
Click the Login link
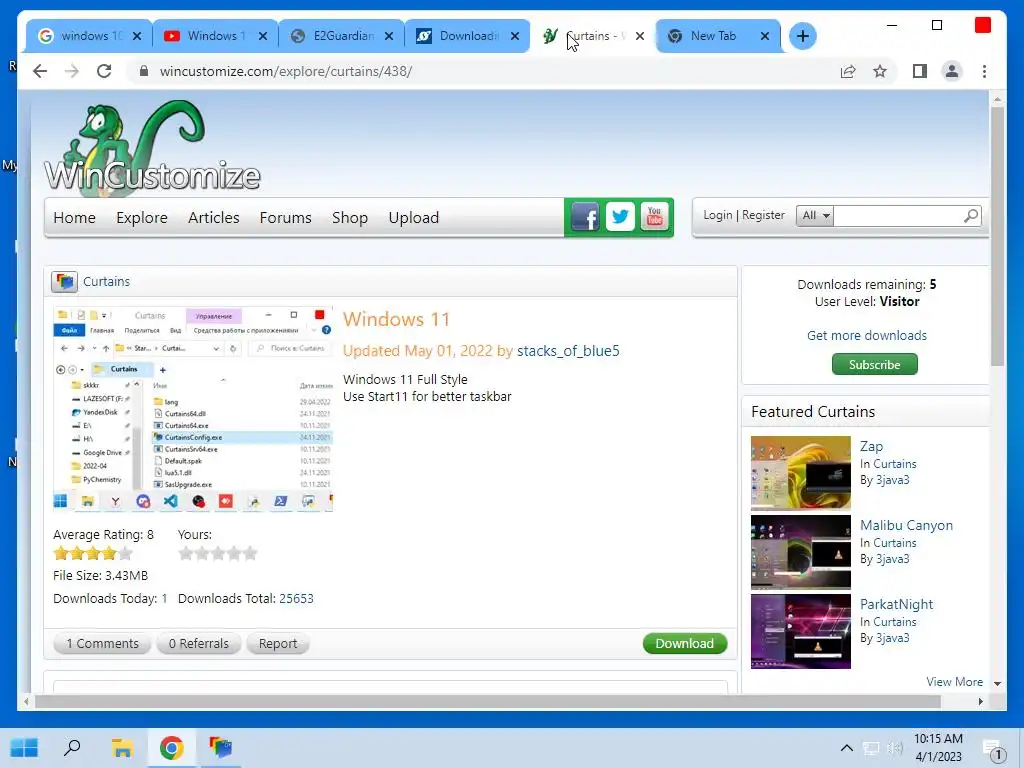[x=718, y=215]
